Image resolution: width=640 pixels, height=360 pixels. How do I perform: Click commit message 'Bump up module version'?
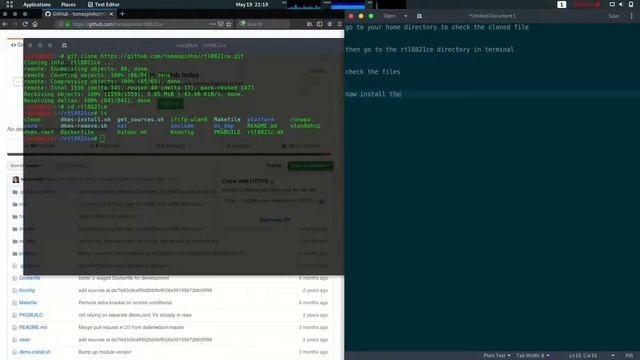coord(105,352)
